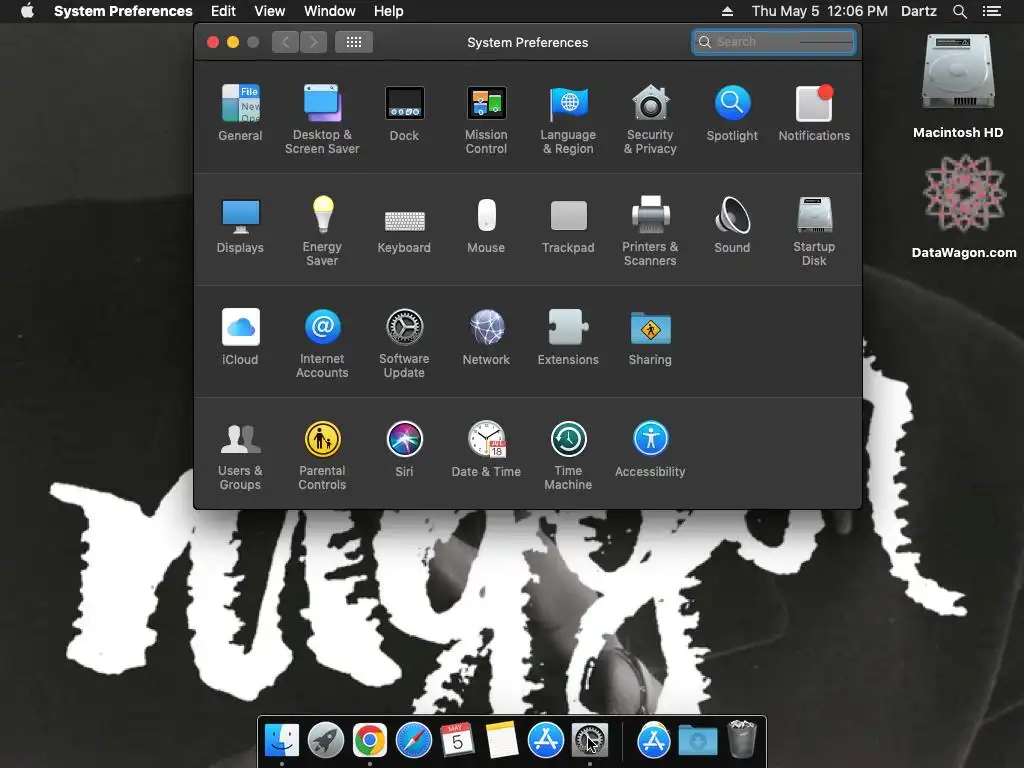Open Extensions preferences

(x=568, y=337)
